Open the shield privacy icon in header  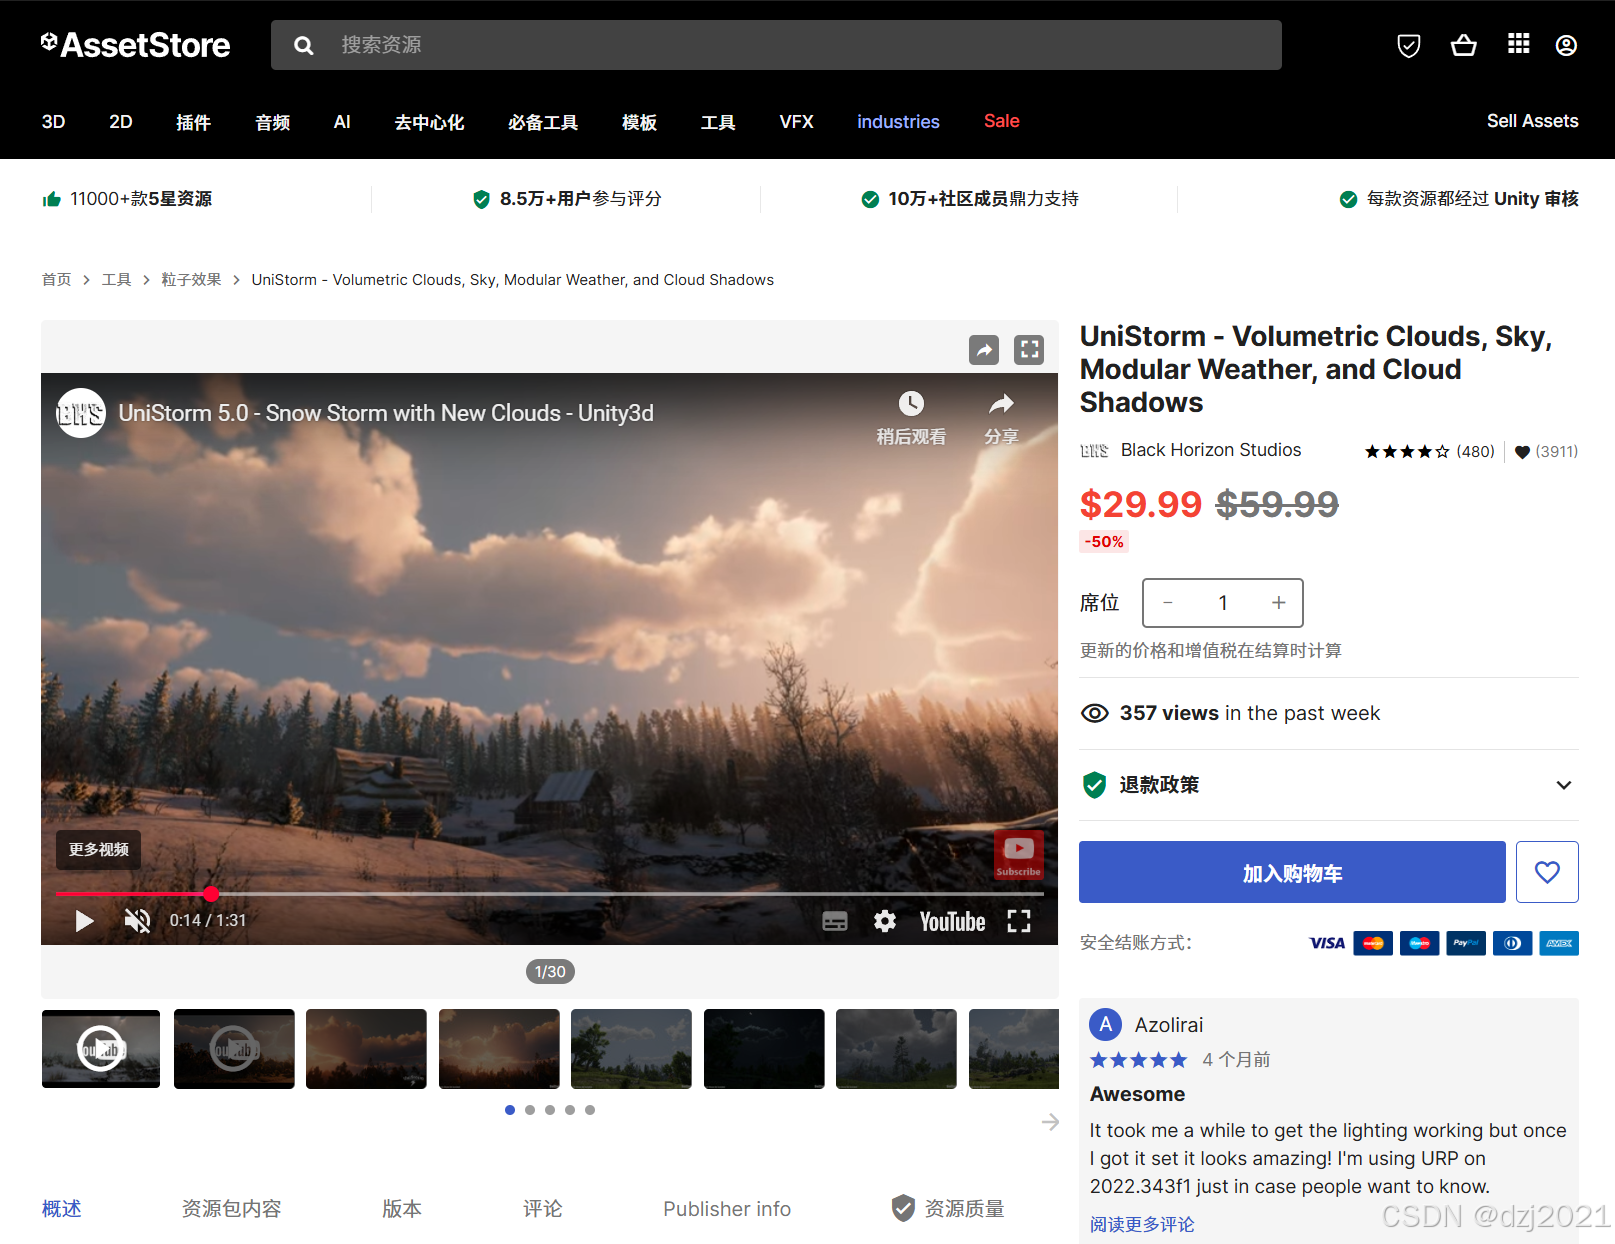click(x=1409, y=45)
